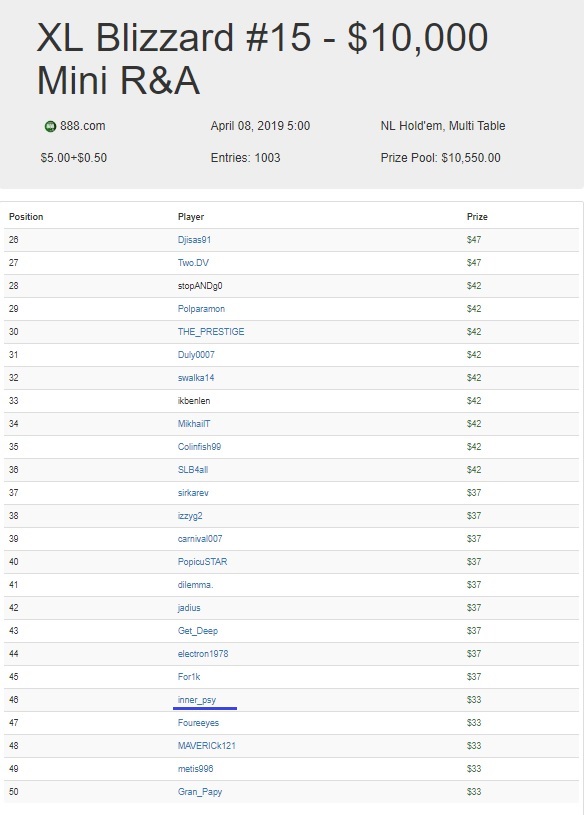Open the 888.com site label
This screenshot has width=587, height=815.
(x=83, y=126)
